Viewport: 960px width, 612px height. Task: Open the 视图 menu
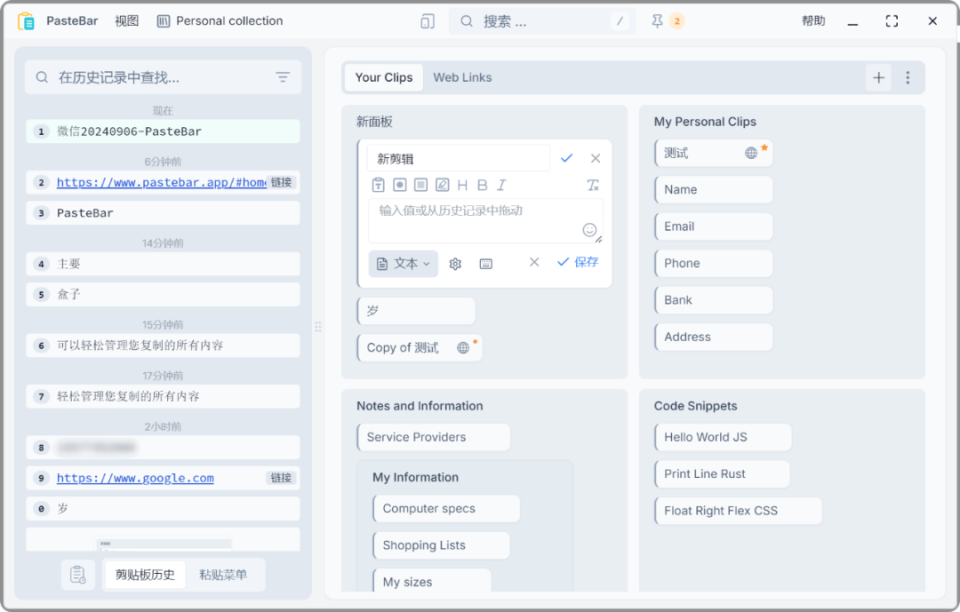pyautogui.click(x=127, y=21)
